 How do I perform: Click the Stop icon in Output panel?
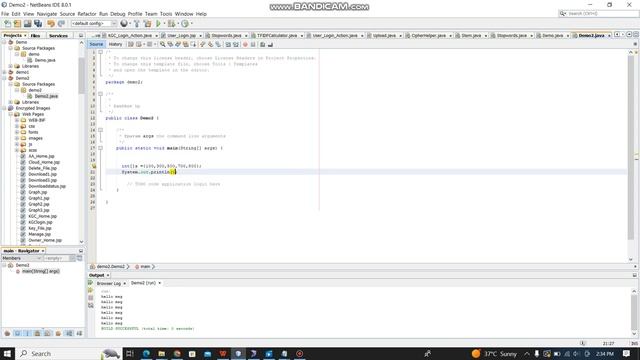click(x=91, y=298)
